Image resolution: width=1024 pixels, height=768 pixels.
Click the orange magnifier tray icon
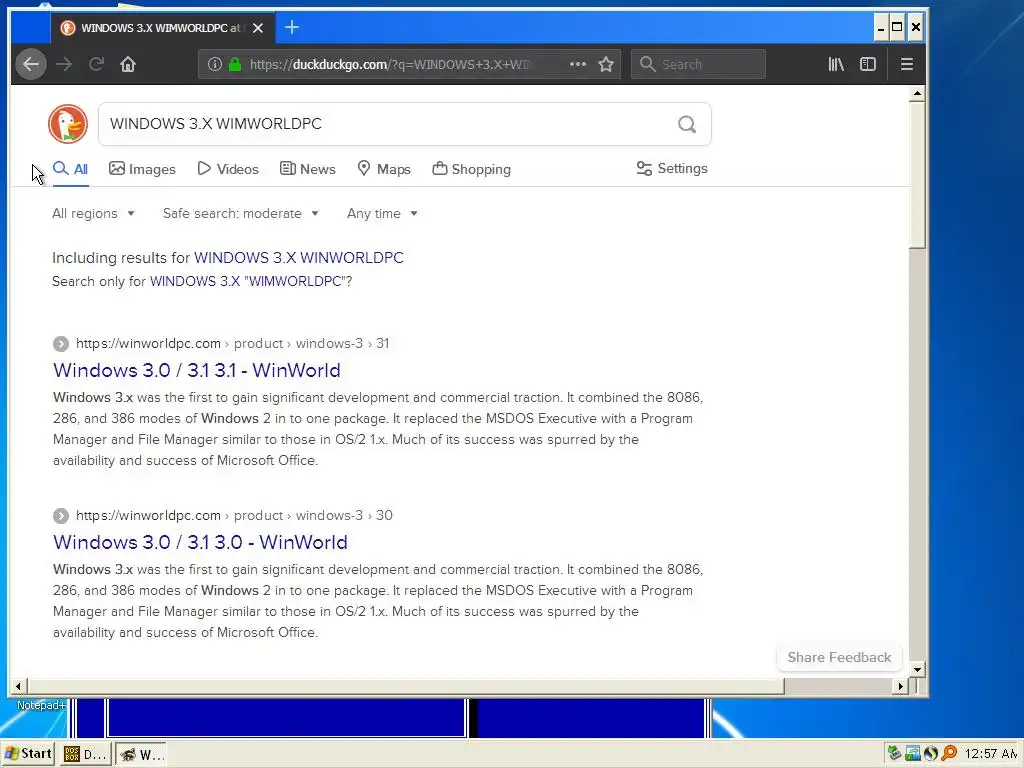coord(949,753)
